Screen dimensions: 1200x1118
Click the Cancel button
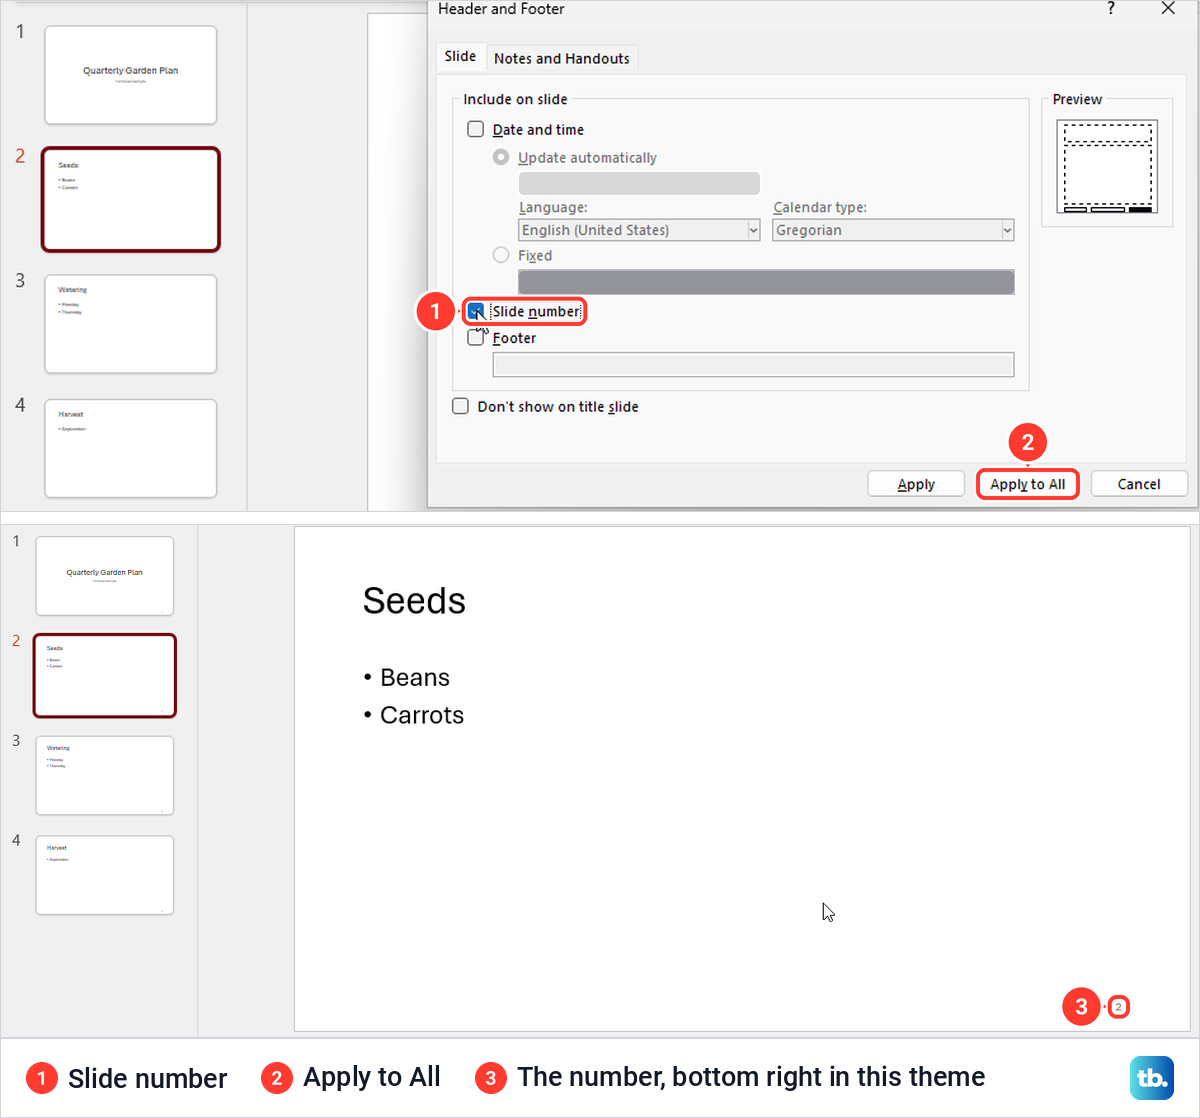coord(1139,484)
